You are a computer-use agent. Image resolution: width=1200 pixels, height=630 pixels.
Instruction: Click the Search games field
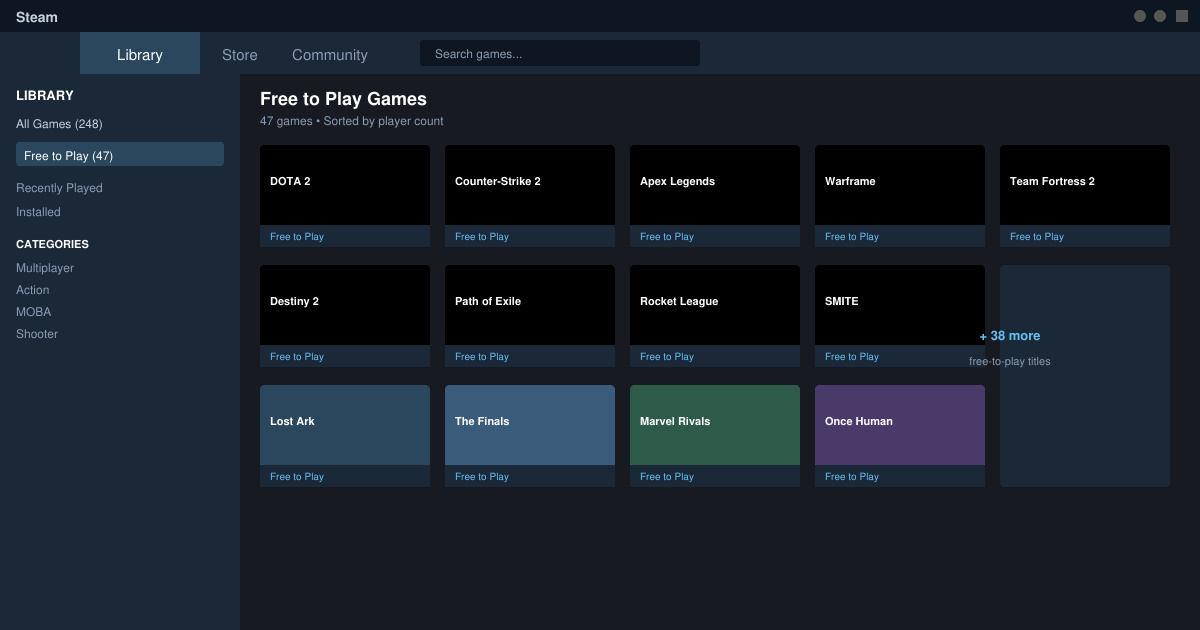pyautogui.click(x=560, y=54)
